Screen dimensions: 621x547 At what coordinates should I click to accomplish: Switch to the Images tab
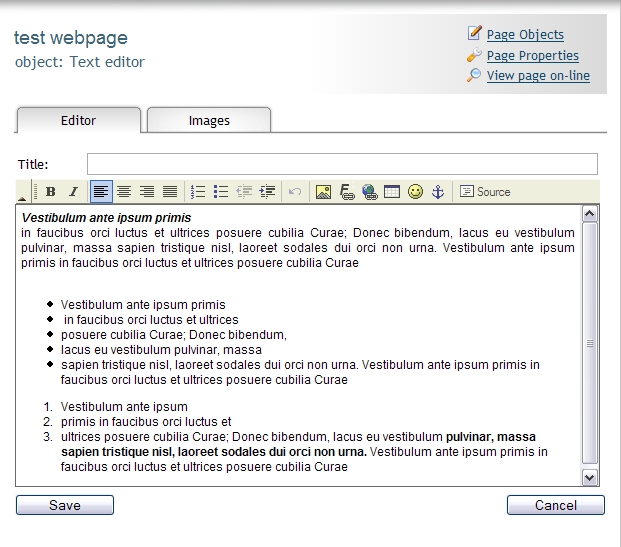pyautogui.click(x=209, y=120)
